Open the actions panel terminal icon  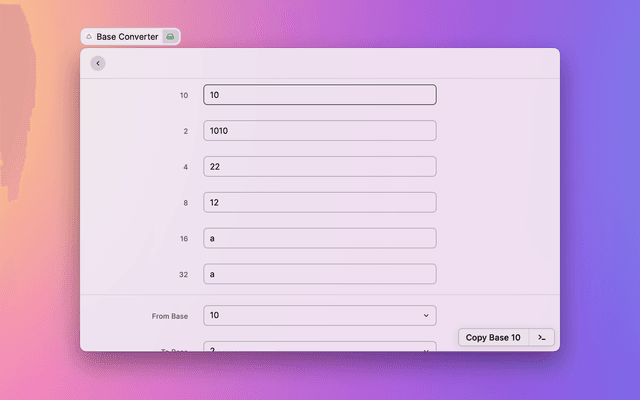(x=541, y=338)
